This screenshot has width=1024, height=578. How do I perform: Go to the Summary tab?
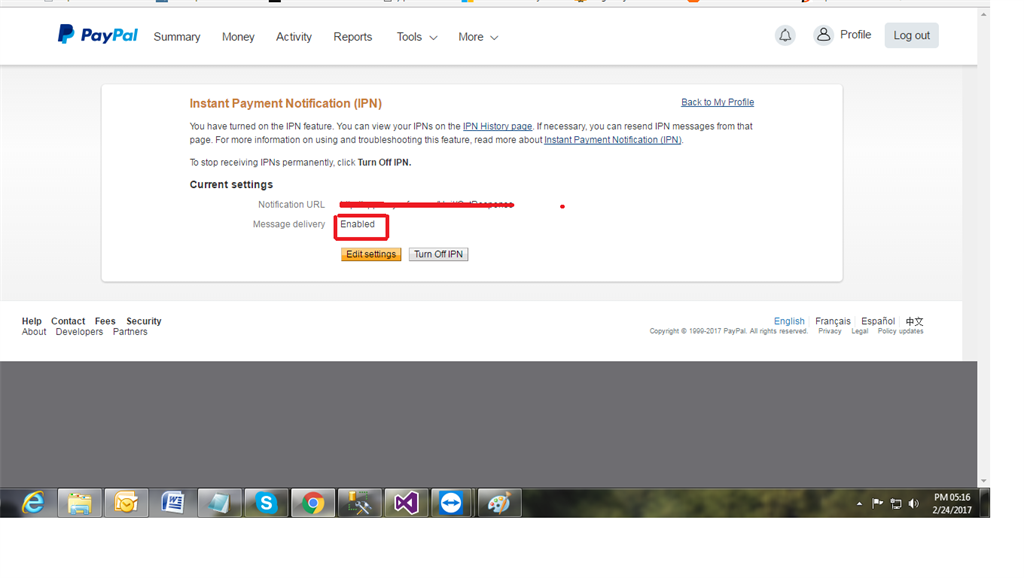[177, 37]
